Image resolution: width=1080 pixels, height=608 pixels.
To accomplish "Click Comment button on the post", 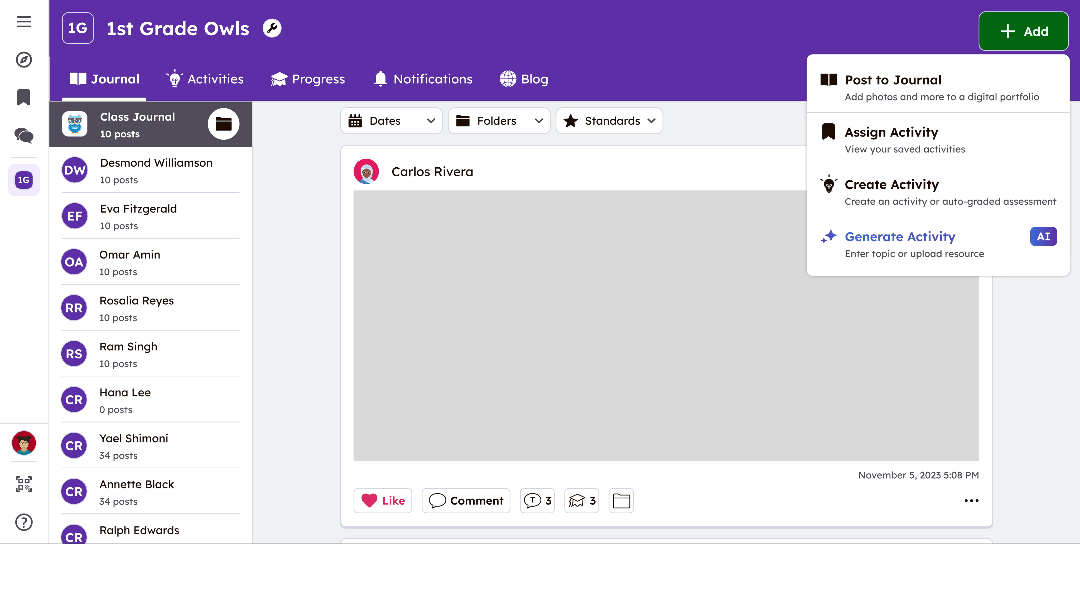I will point(466,501).
